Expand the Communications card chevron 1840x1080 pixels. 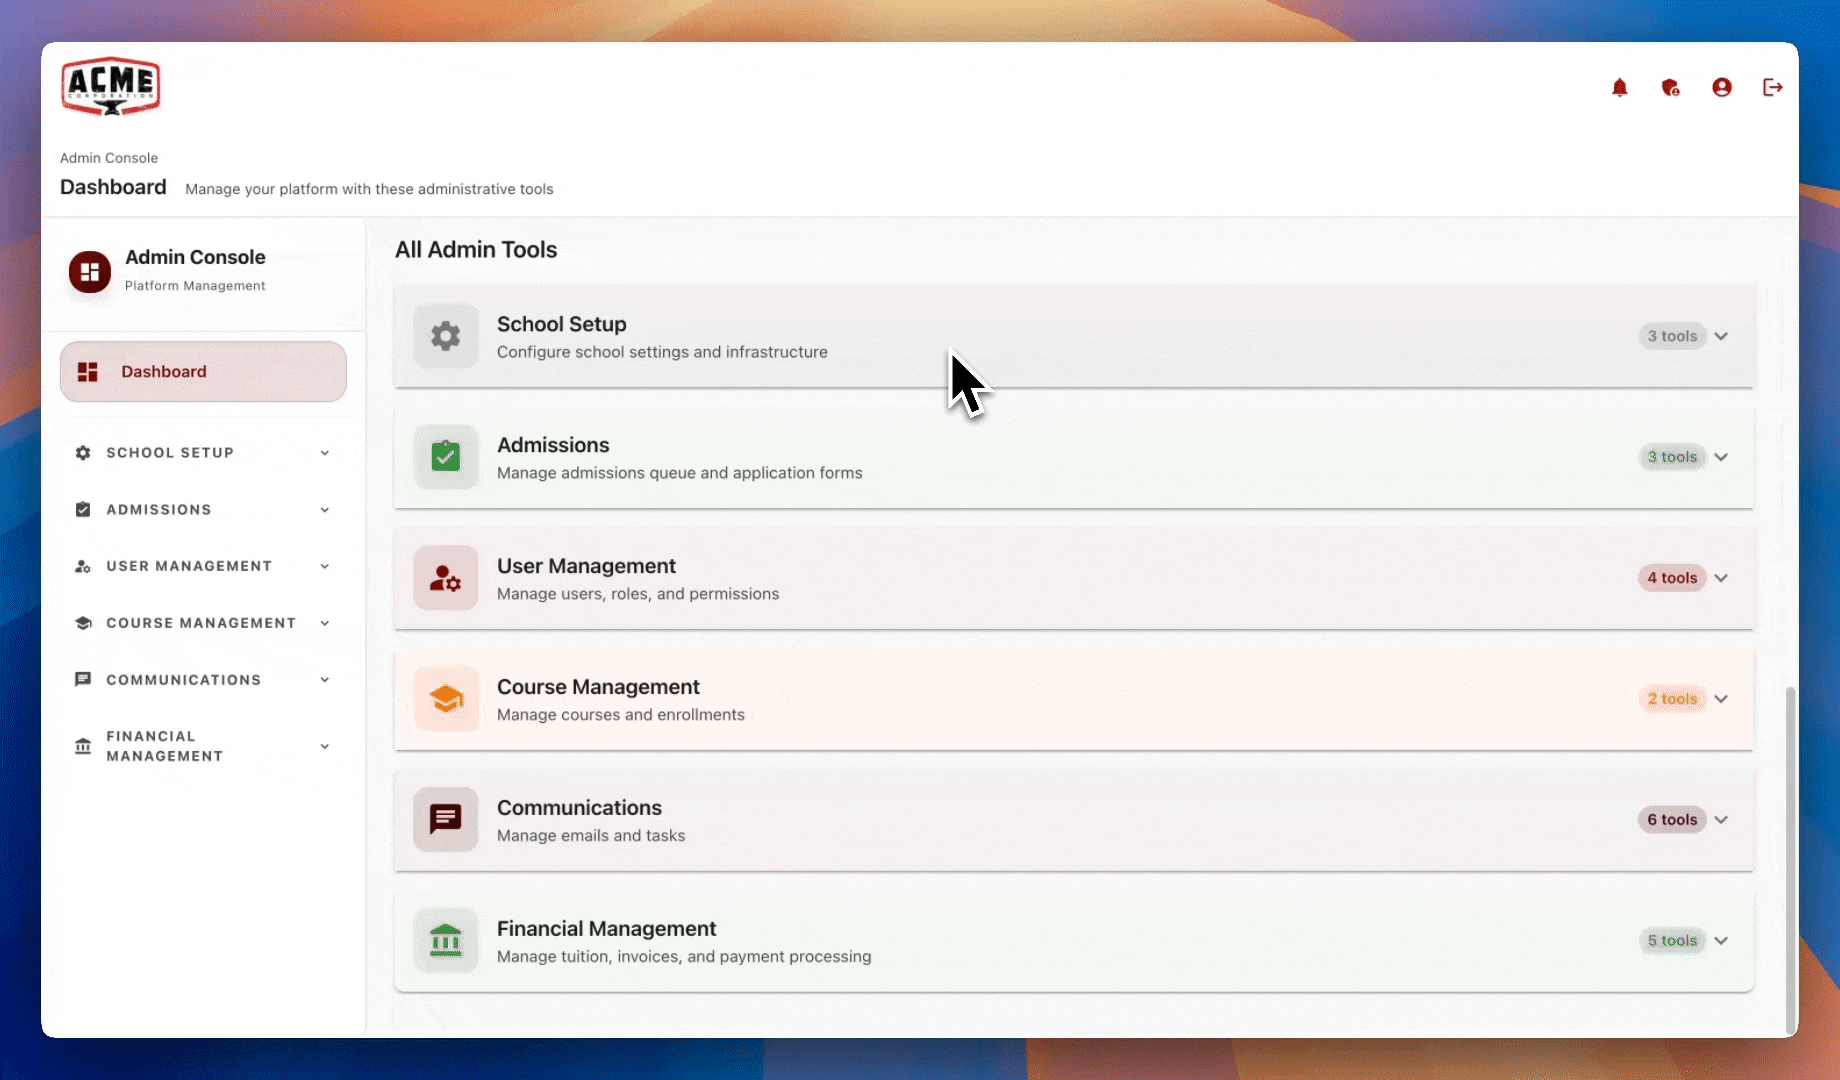coord(1721,820)
